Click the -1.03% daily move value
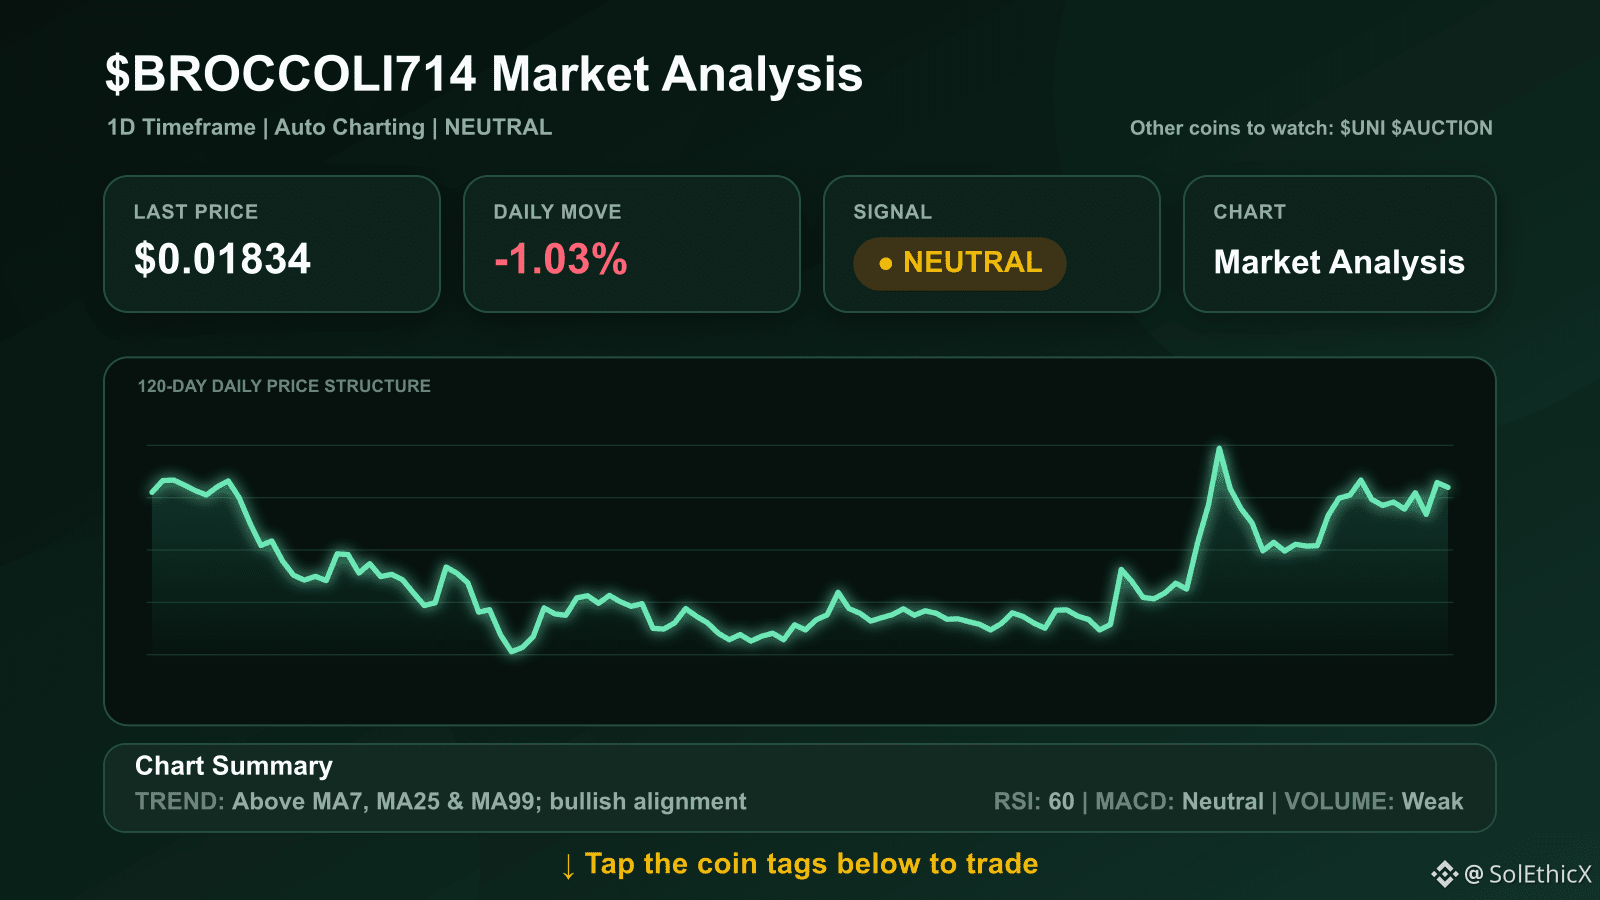The height and width of the screenshot is (900, 1600). (x=560, y=259)
